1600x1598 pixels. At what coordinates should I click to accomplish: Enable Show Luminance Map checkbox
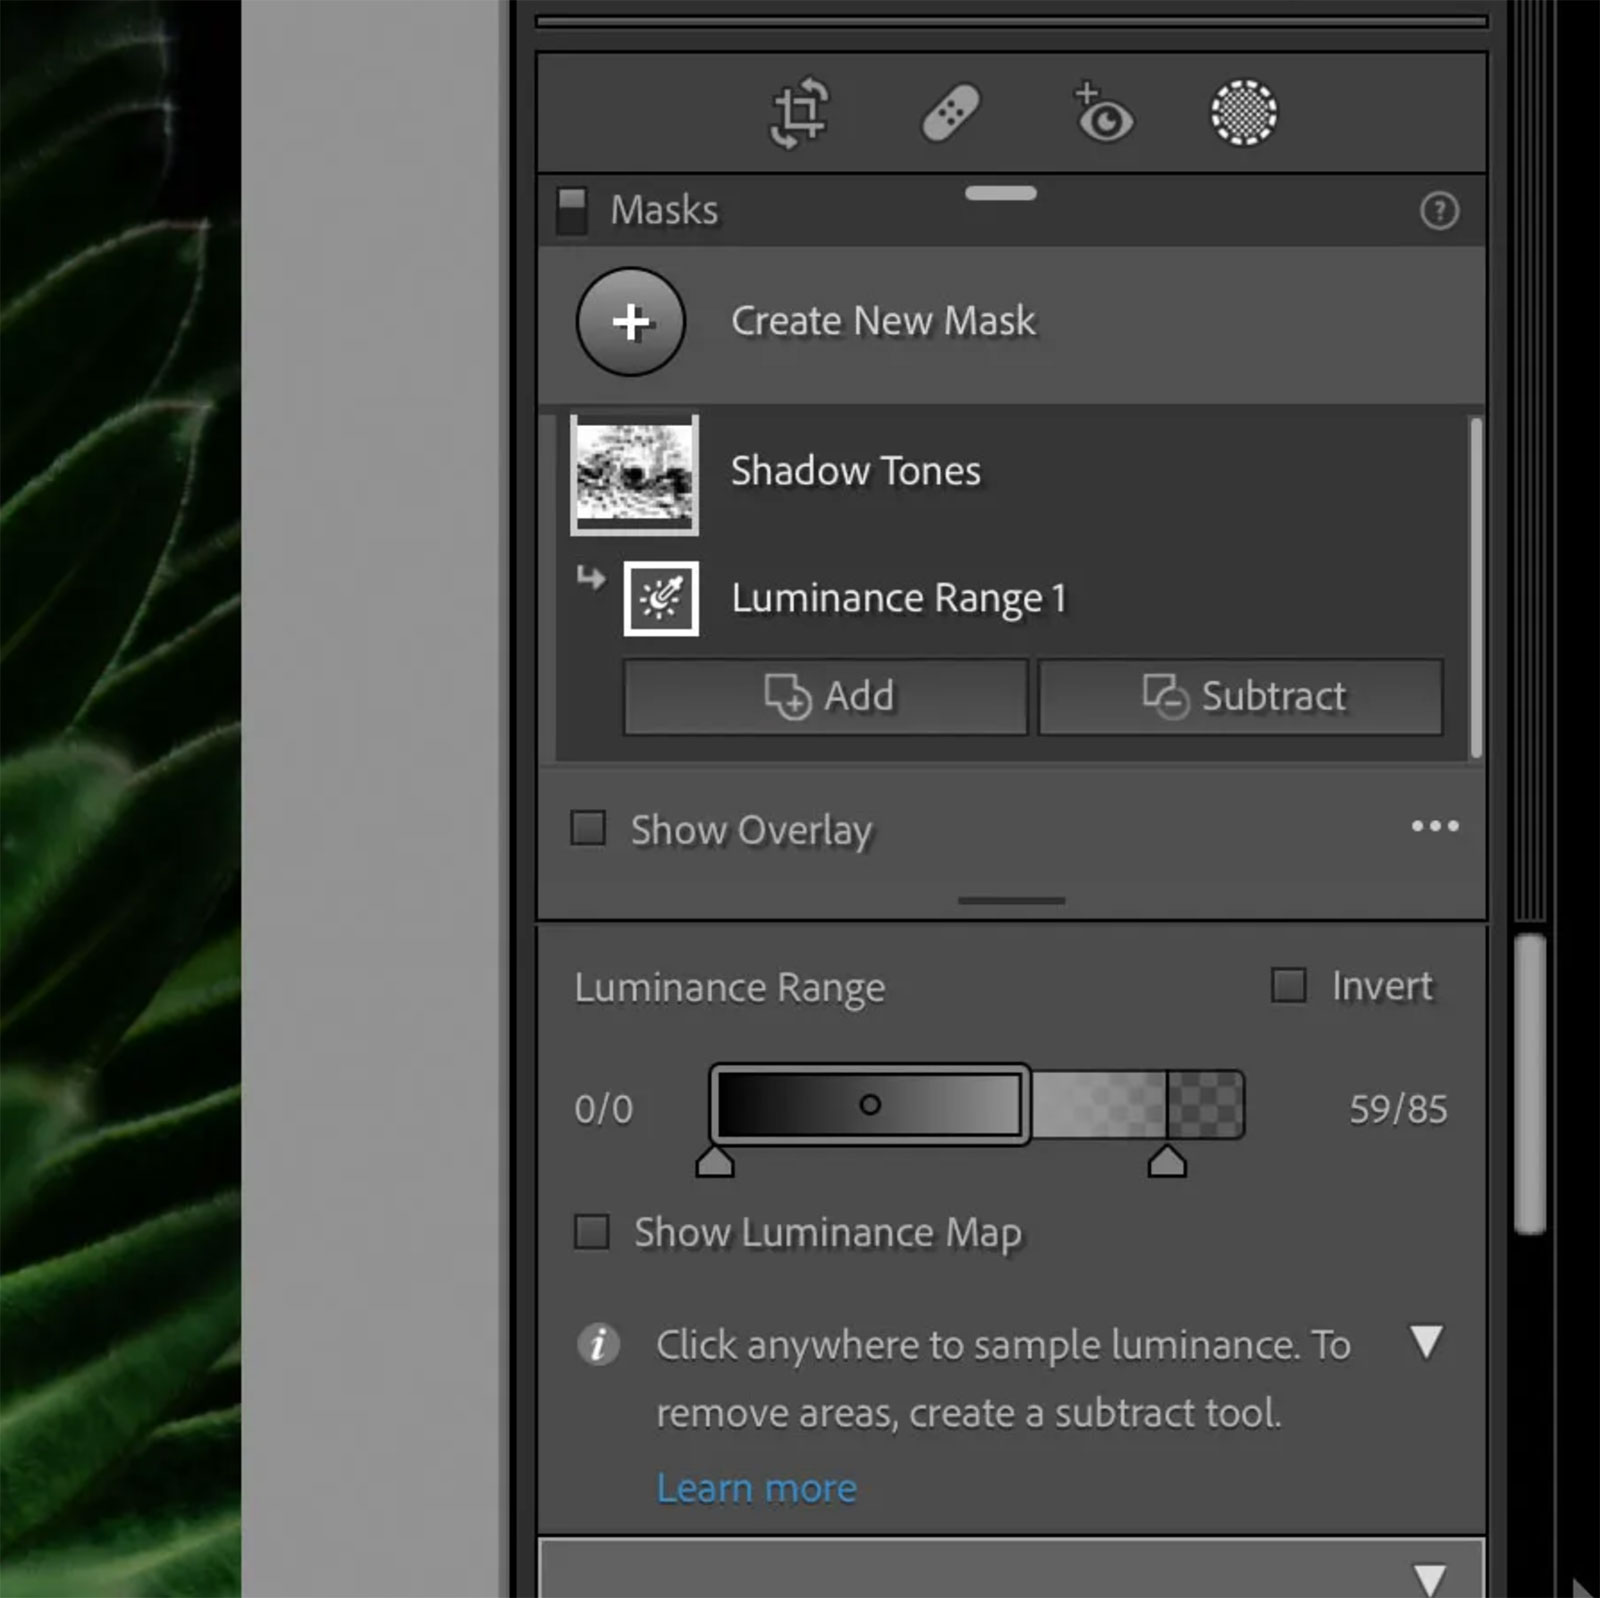pos(592,1232)
